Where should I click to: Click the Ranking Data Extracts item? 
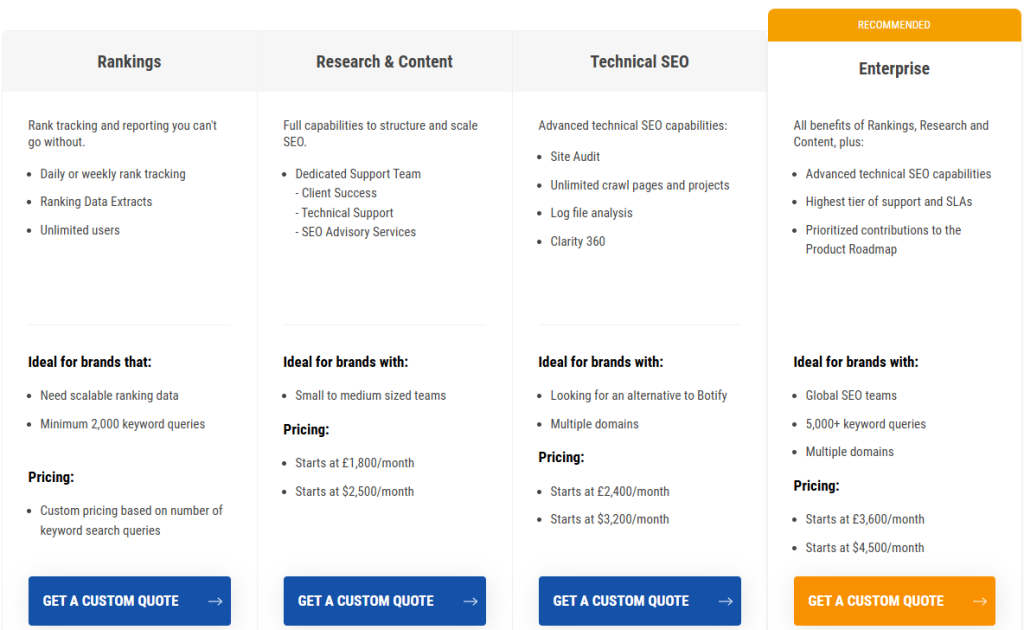tap(96, 202)
